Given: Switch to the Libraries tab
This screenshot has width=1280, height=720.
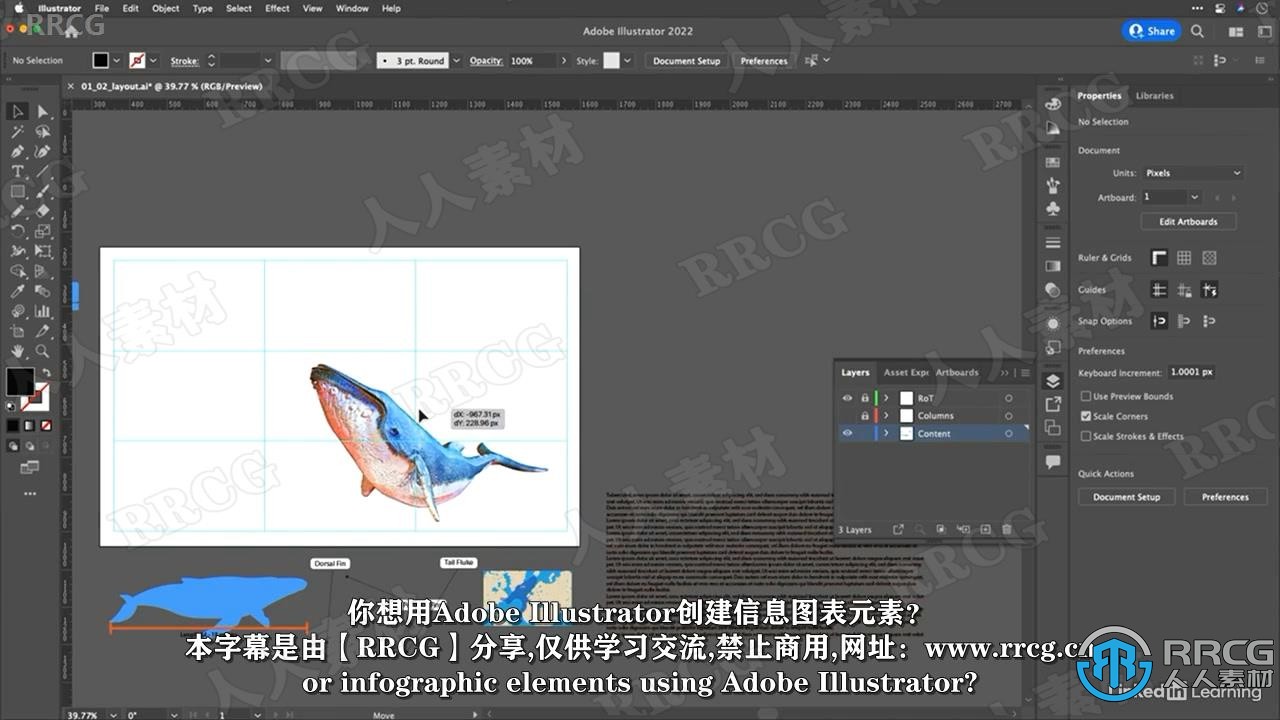Looking at the screenshot, I should (x=1154, y=96).
